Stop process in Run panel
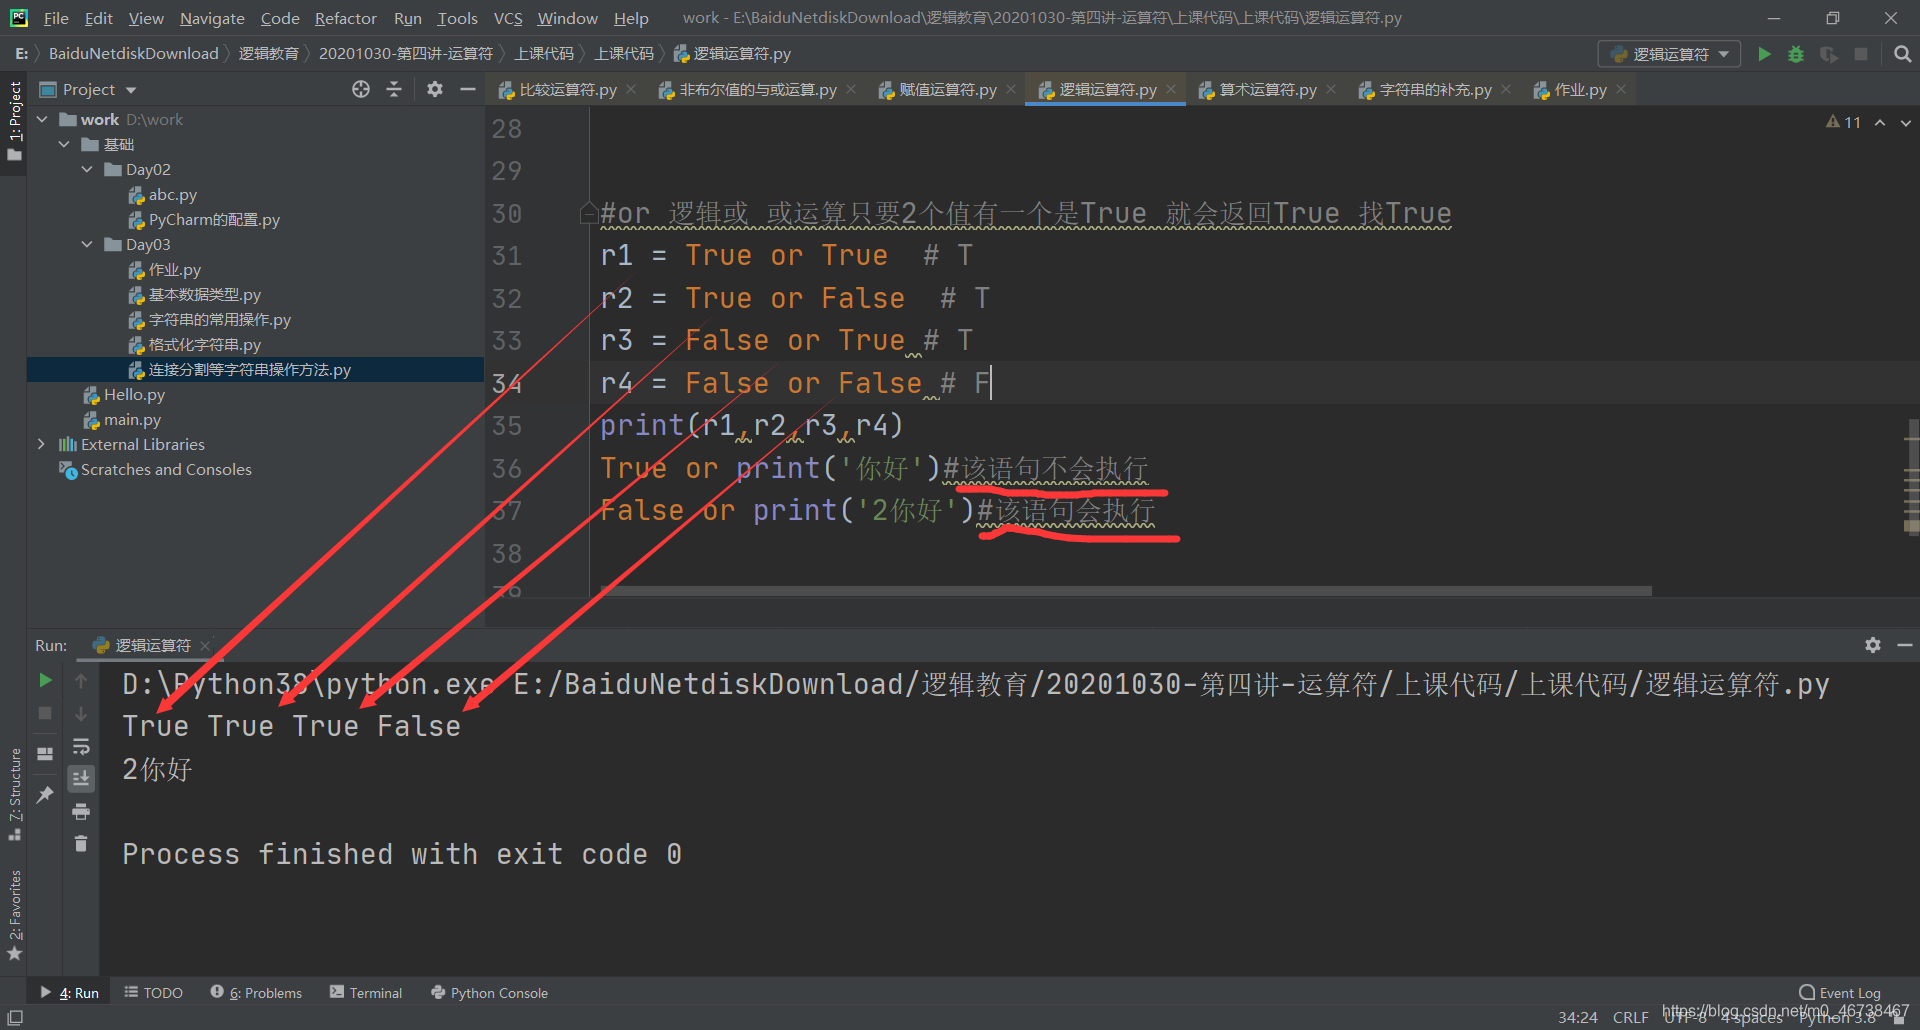Image resolution: width=1920 pixels, height=1030 pixels. click(45, 713)
